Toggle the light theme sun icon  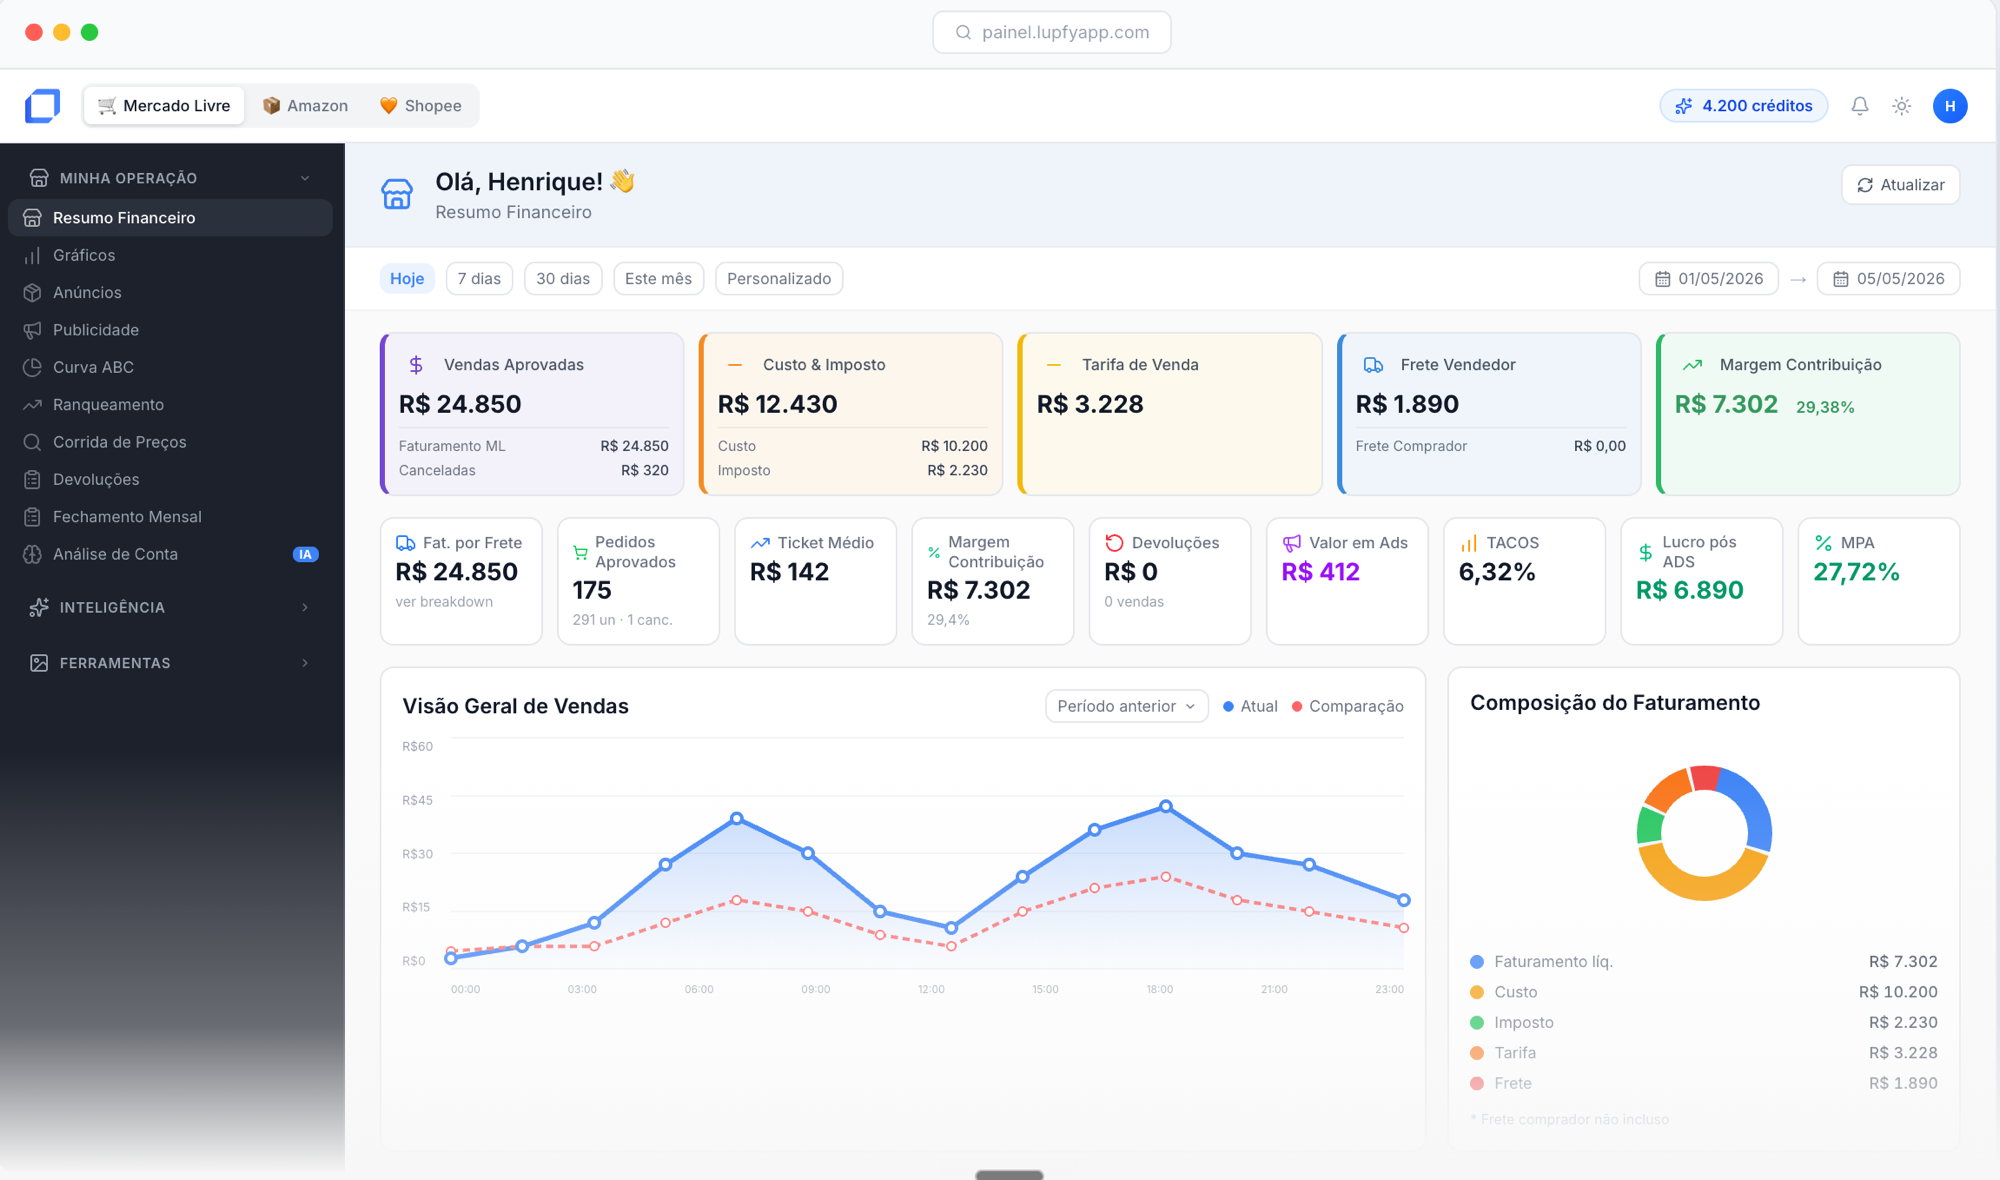[1901, 106]
